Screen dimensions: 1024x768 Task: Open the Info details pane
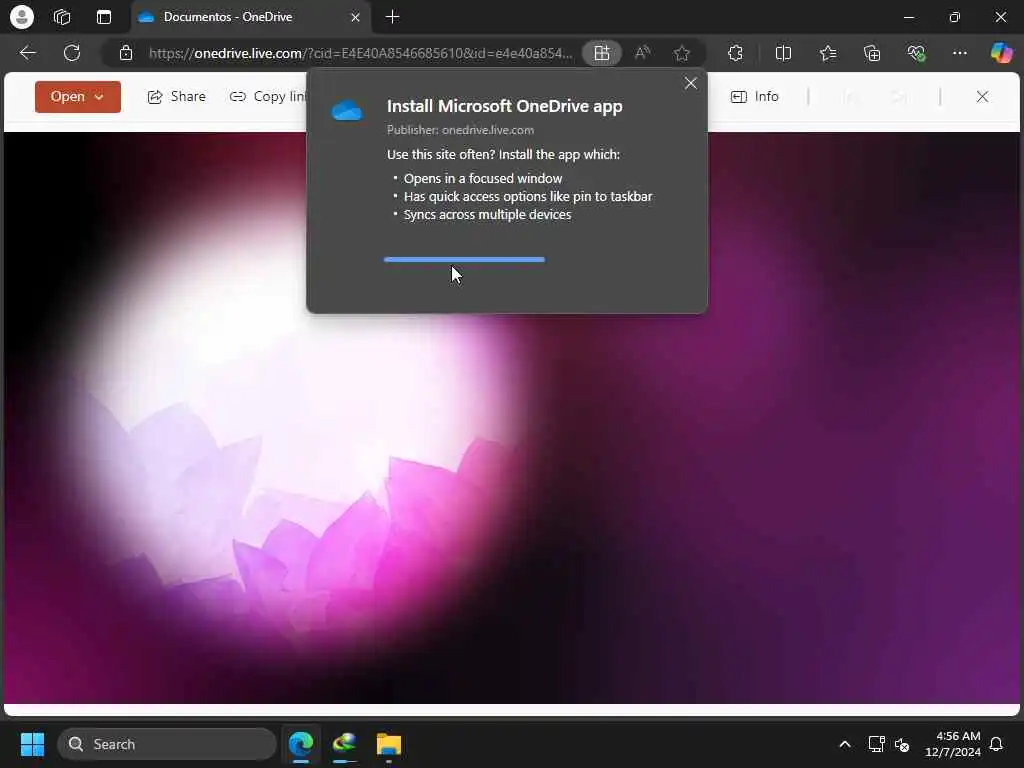tap(754, 97)
